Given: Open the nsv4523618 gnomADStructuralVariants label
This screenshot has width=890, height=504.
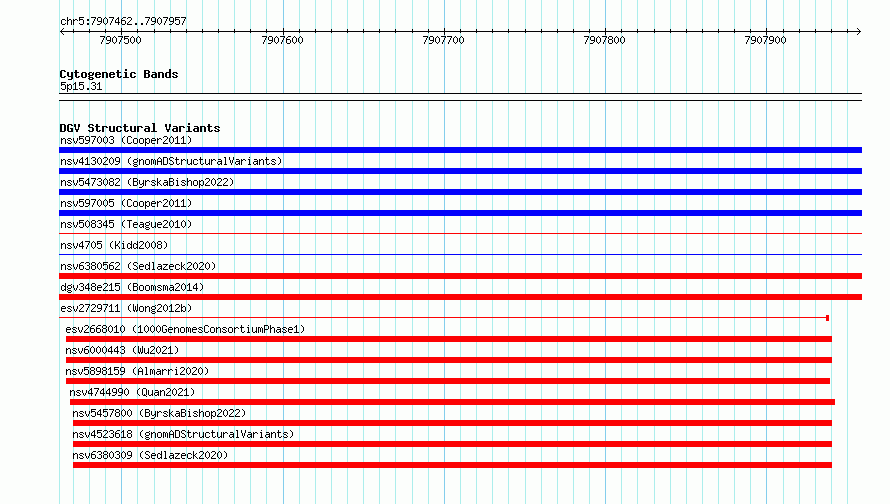Looking at the screenshot, I should point(183,434).
